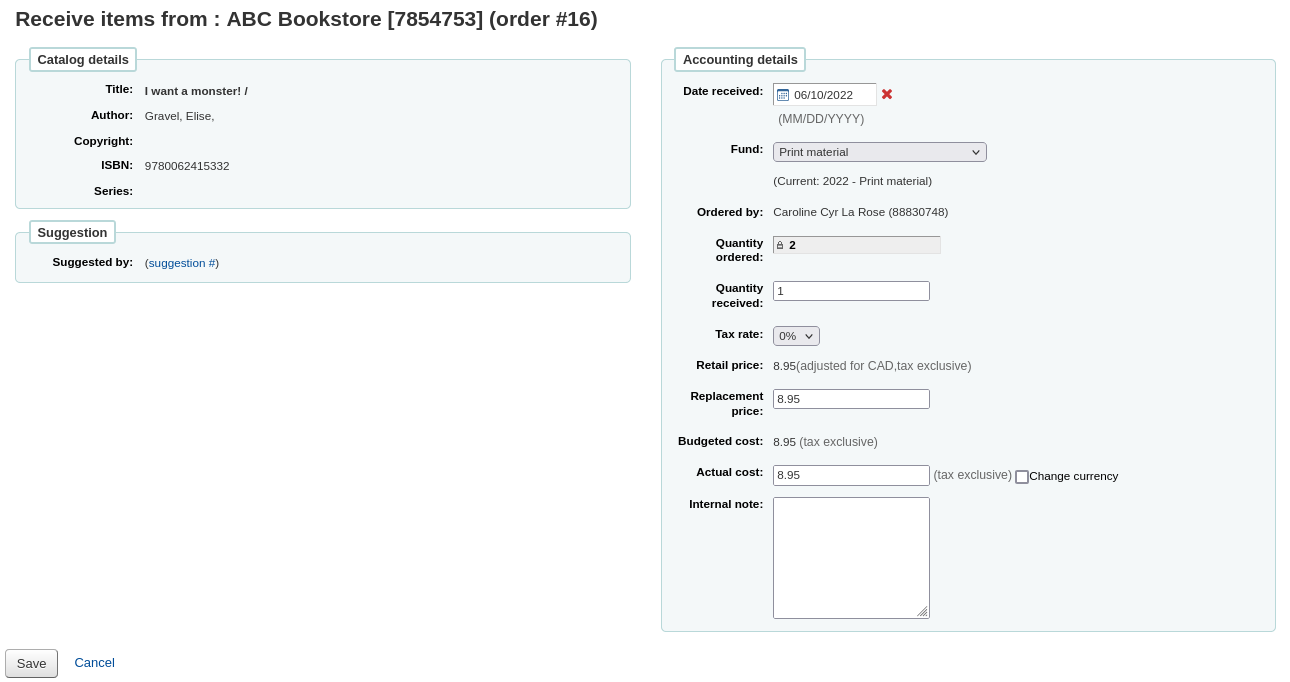Enable the Change currency checkbox
Image resolution: width=1290 pixels, height=682 pixels.
point(1021,476)
